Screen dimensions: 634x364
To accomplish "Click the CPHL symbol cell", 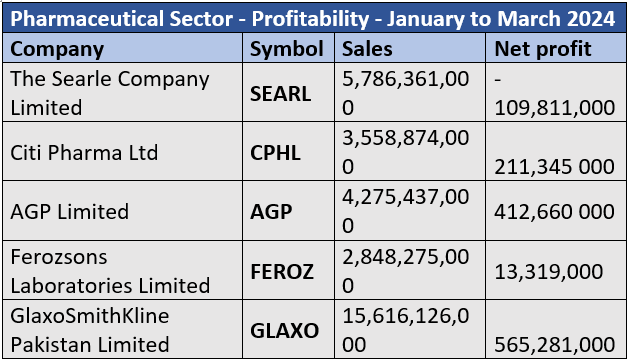I will (288, 152).
